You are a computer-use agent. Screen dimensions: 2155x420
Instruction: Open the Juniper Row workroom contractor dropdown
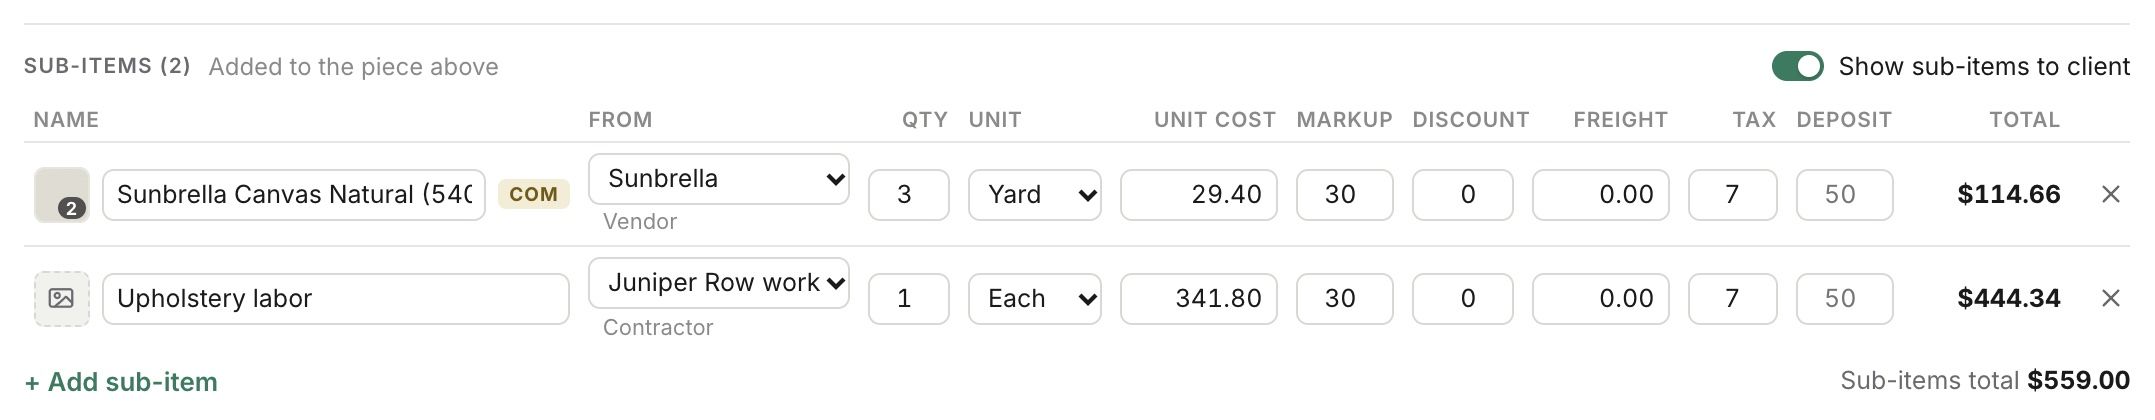coord(719,283)
